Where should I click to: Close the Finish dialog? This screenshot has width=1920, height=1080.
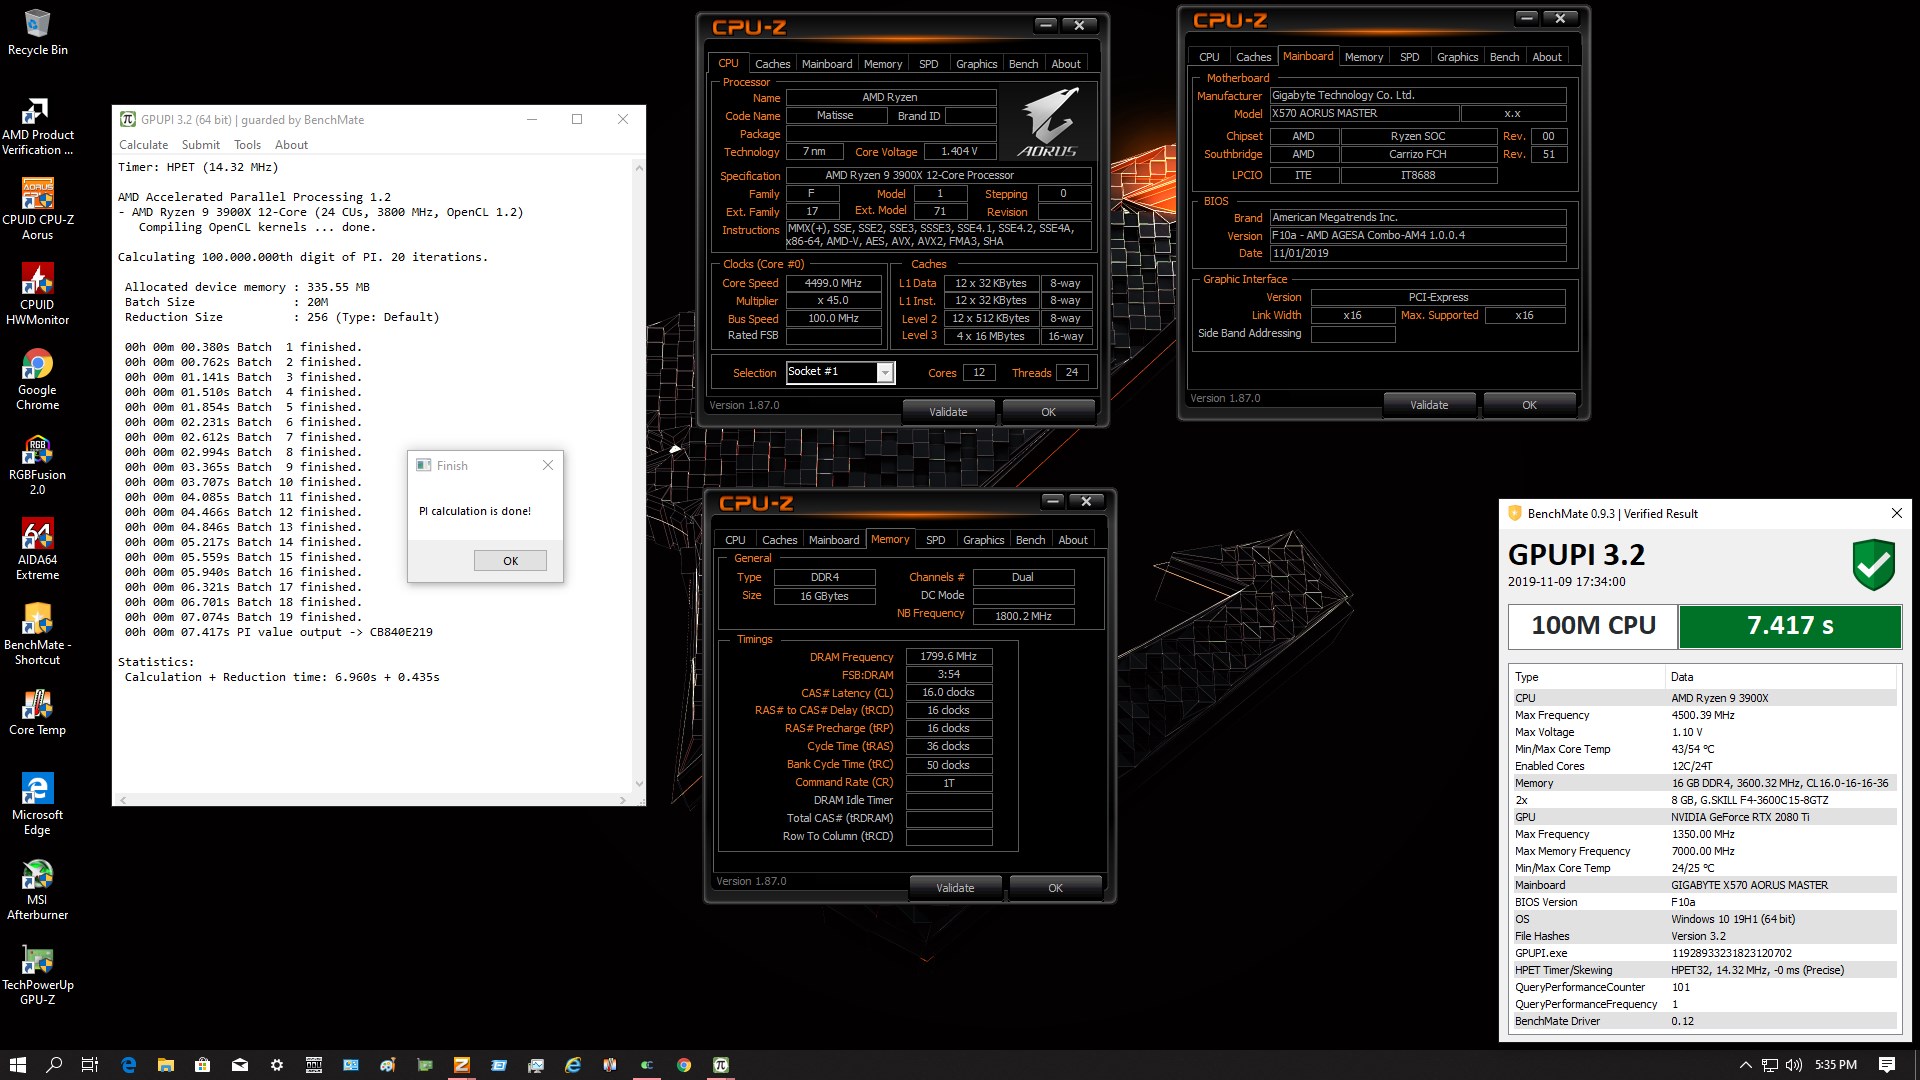coord(547,465)
